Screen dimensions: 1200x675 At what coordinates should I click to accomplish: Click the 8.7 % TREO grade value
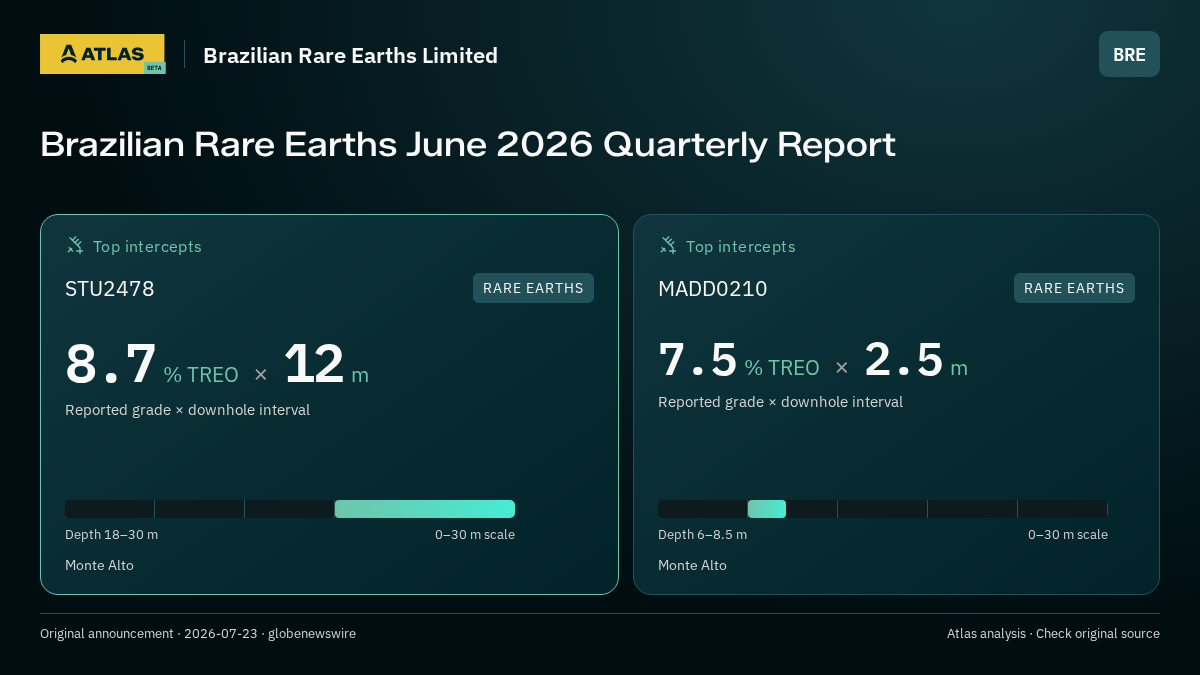pos(152,364)
